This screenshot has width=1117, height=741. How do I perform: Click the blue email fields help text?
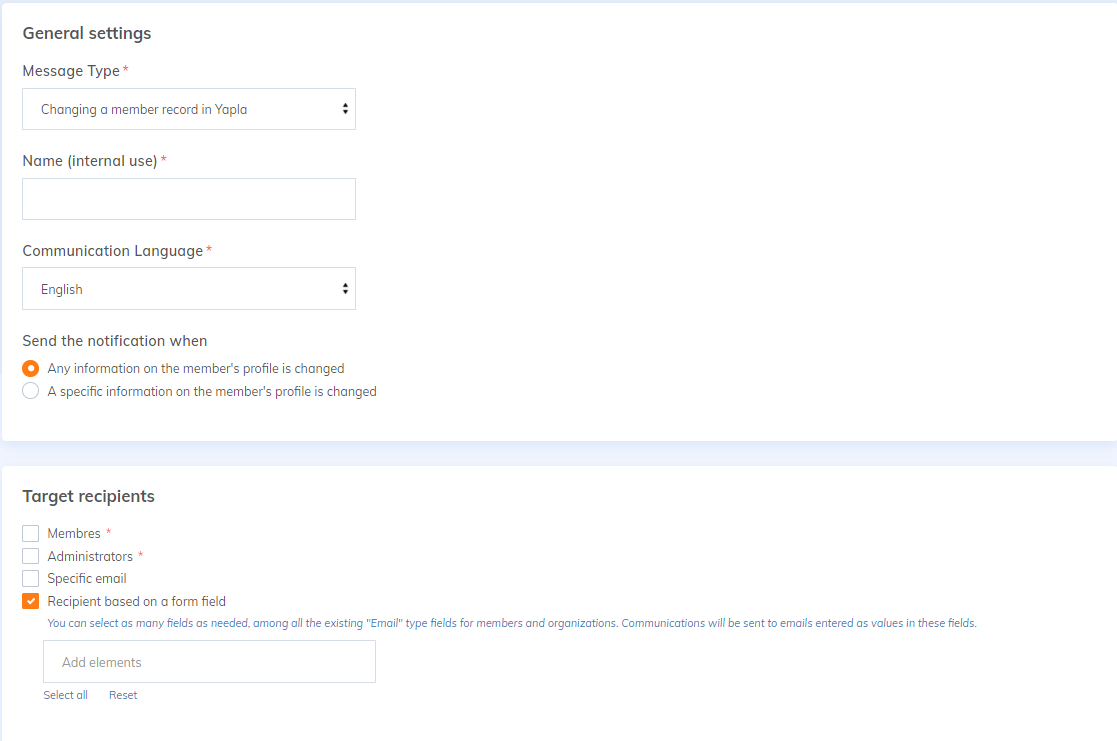pos(511,623)
